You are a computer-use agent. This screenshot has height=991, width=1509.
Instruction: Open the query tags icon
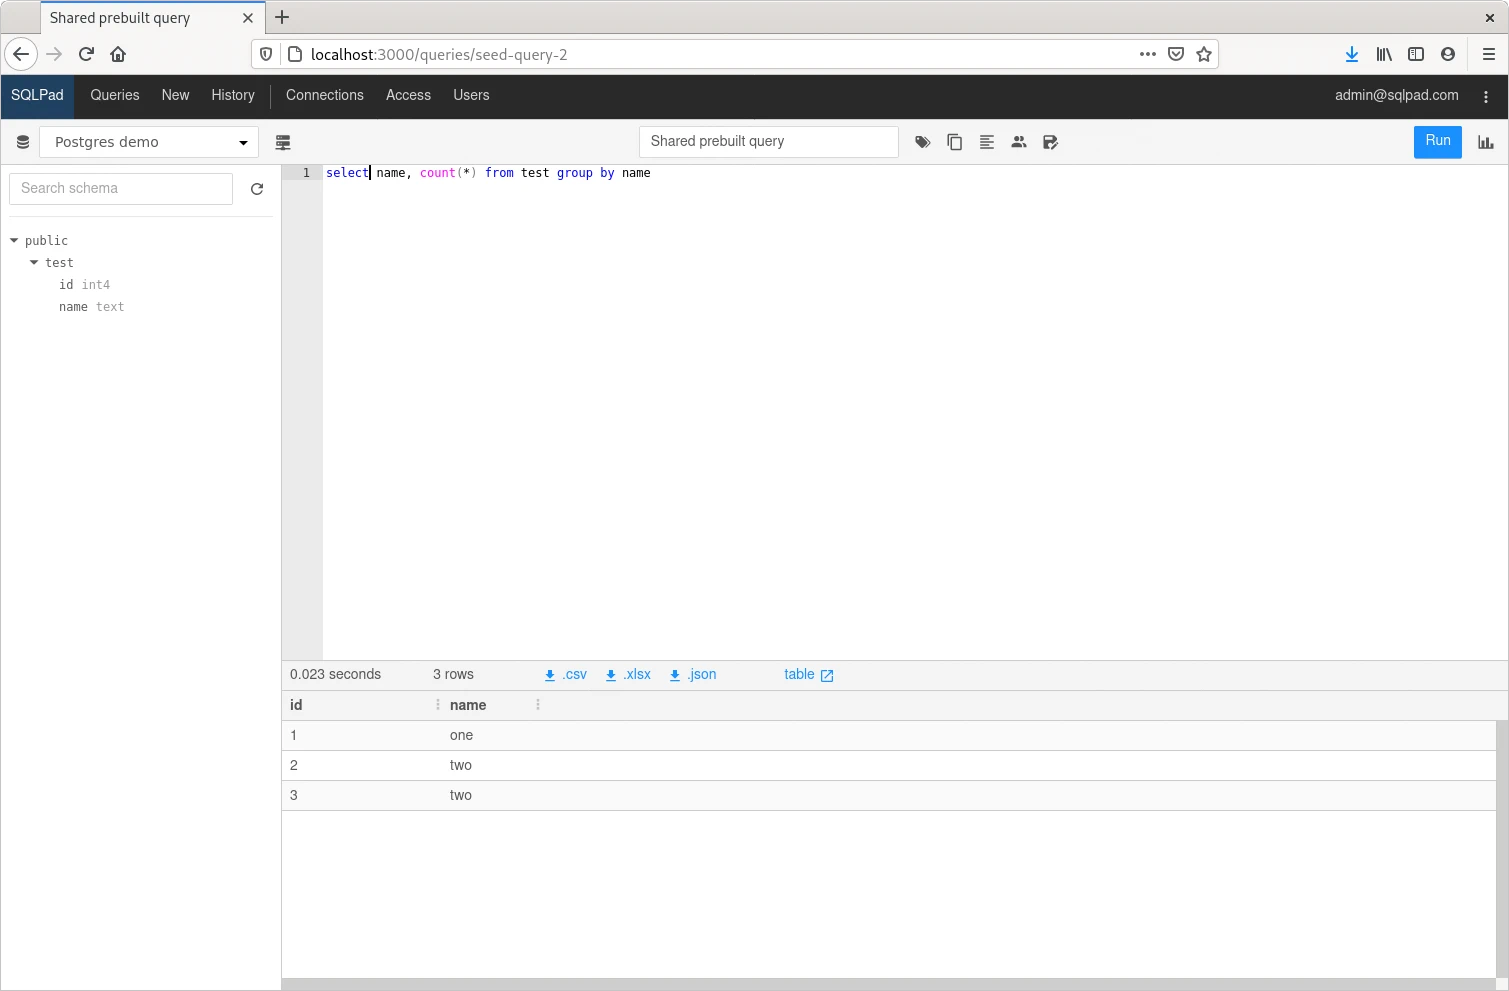pyautogui.click(x=922, y=142)
